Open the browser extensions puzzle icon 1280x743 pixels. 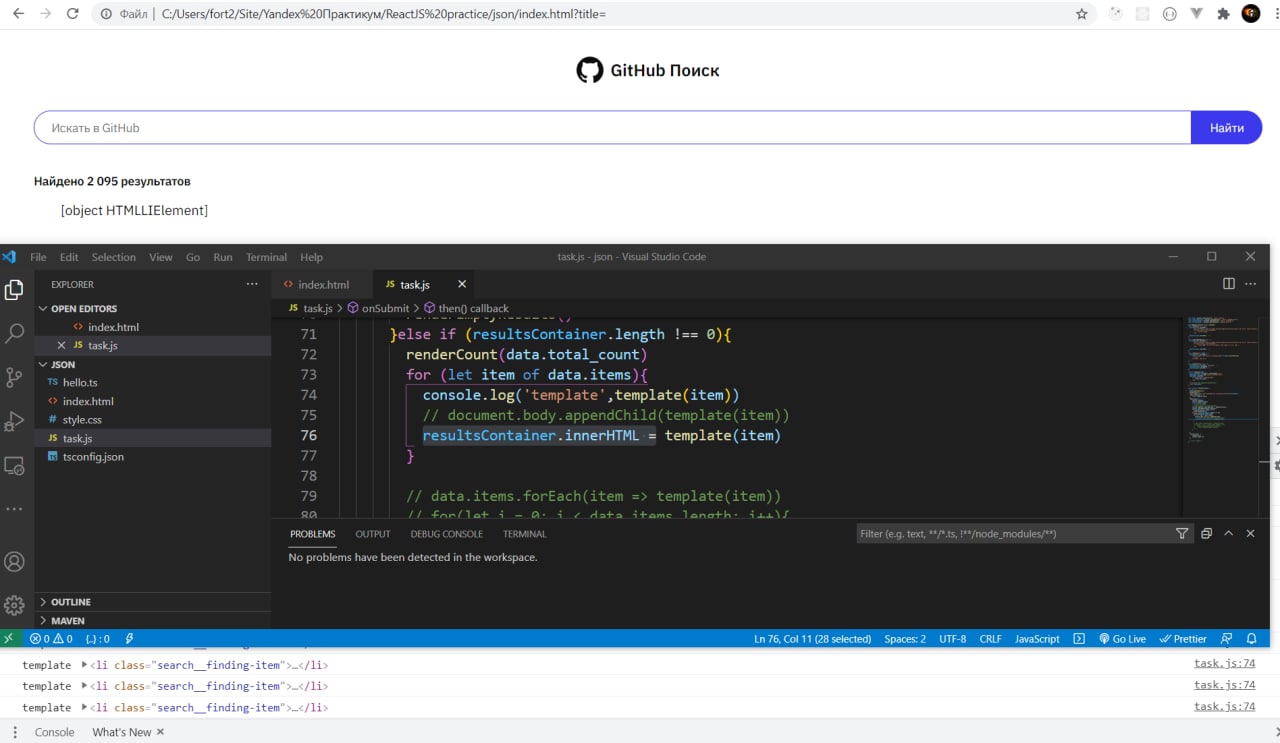(x=1222, y=14)
